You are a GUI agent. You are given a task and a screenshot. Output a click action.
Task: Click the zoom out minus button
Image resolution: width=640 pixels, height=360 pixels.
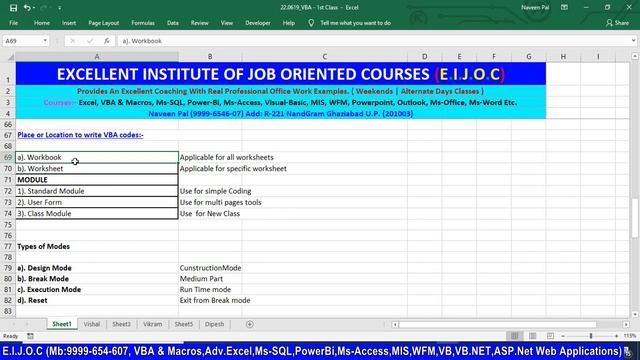[x=563, y=336]
